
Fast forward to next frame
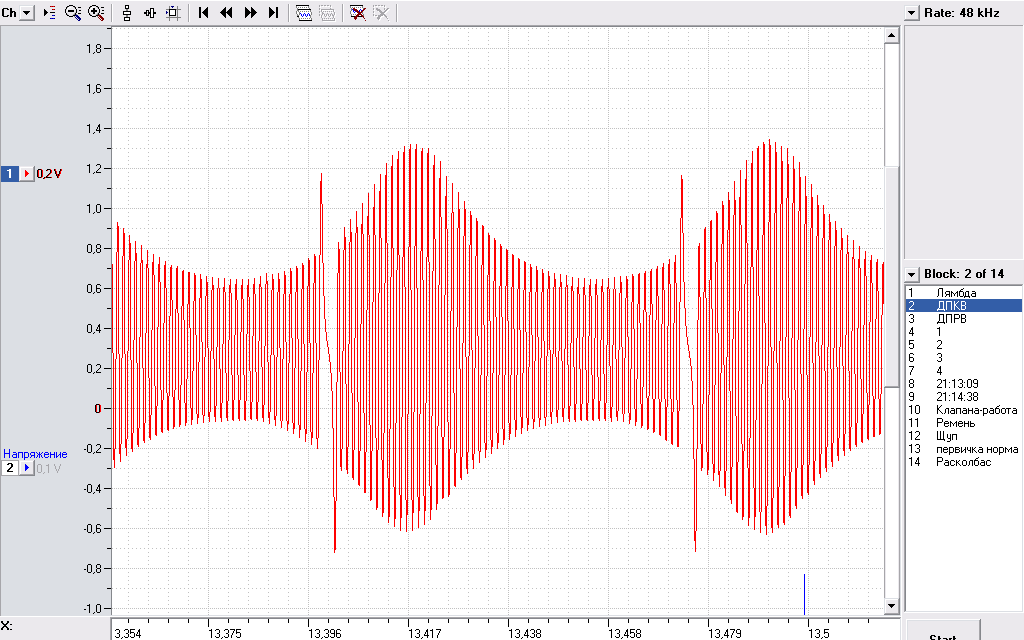(x=250, y=12)
